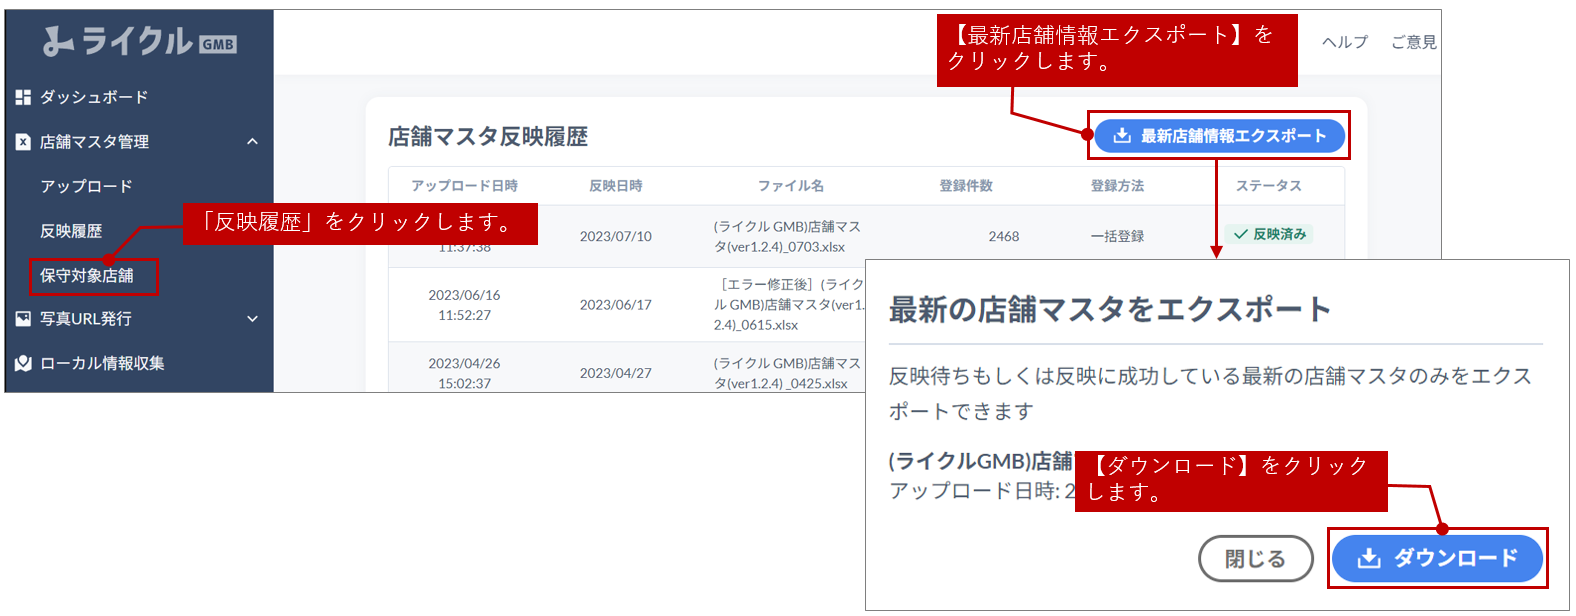Open the アップロード menu item
The width and height of the screenshot is (1576, 616).
click(86, 187)
